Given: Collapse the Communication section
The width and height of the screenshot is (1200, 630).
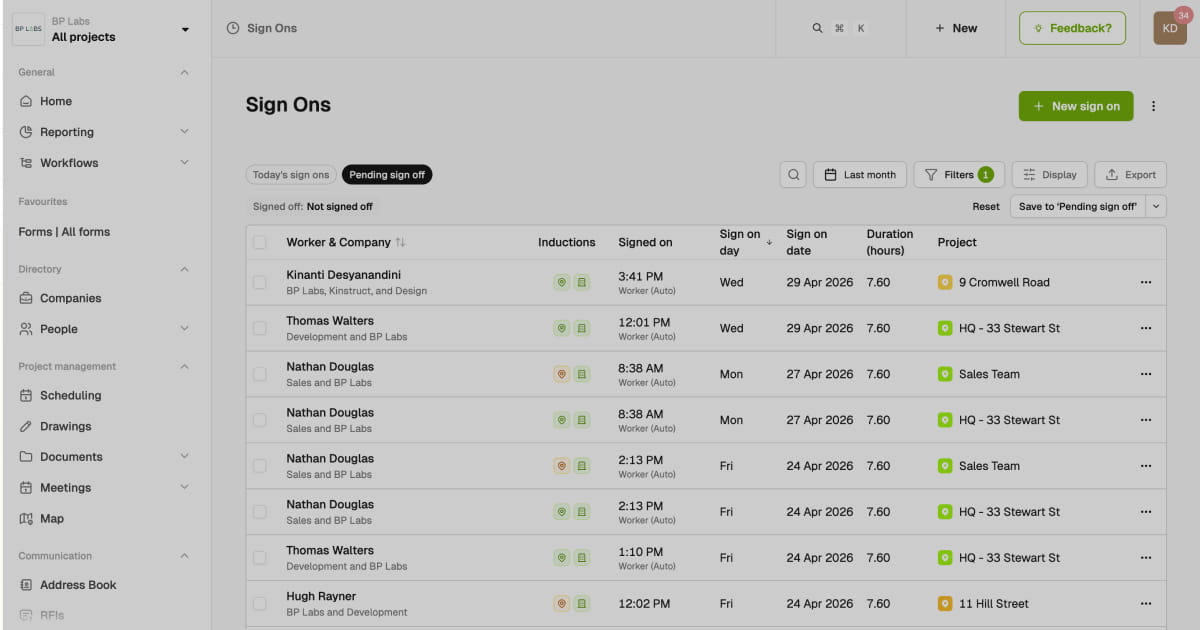Looking at the screenshot, I should tap(184, 556).
